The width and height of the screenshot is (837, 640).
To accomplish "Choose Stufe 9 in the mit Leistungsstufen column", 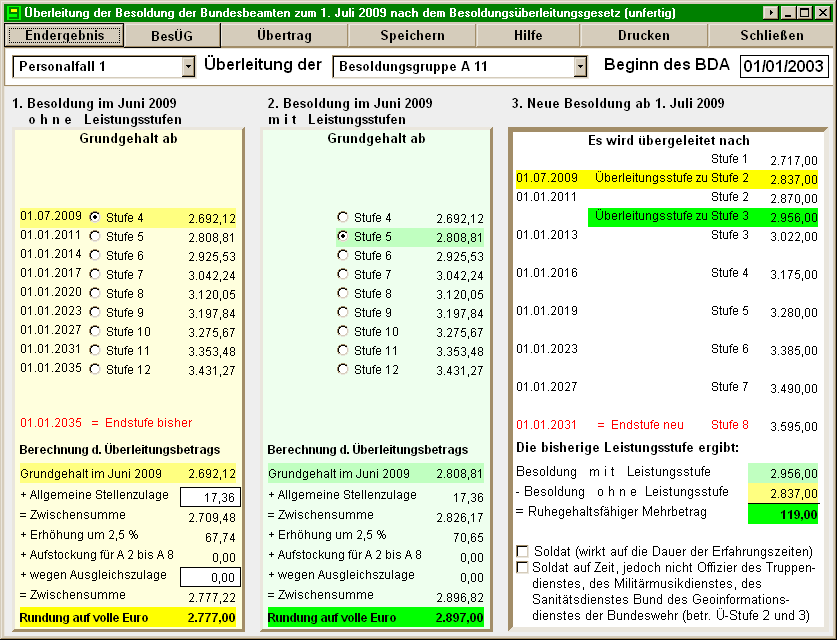I will tap(343, 312).
